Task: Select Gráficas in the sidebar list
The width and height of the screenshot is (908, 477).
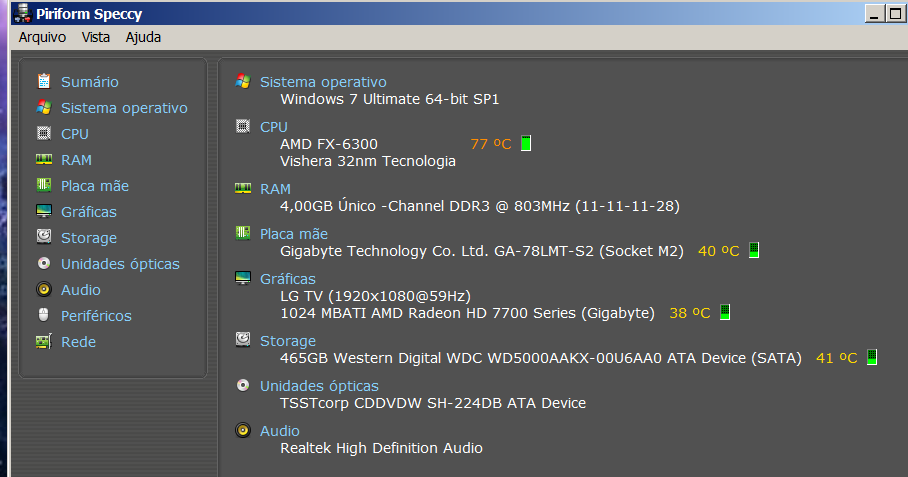Action: 89,212
